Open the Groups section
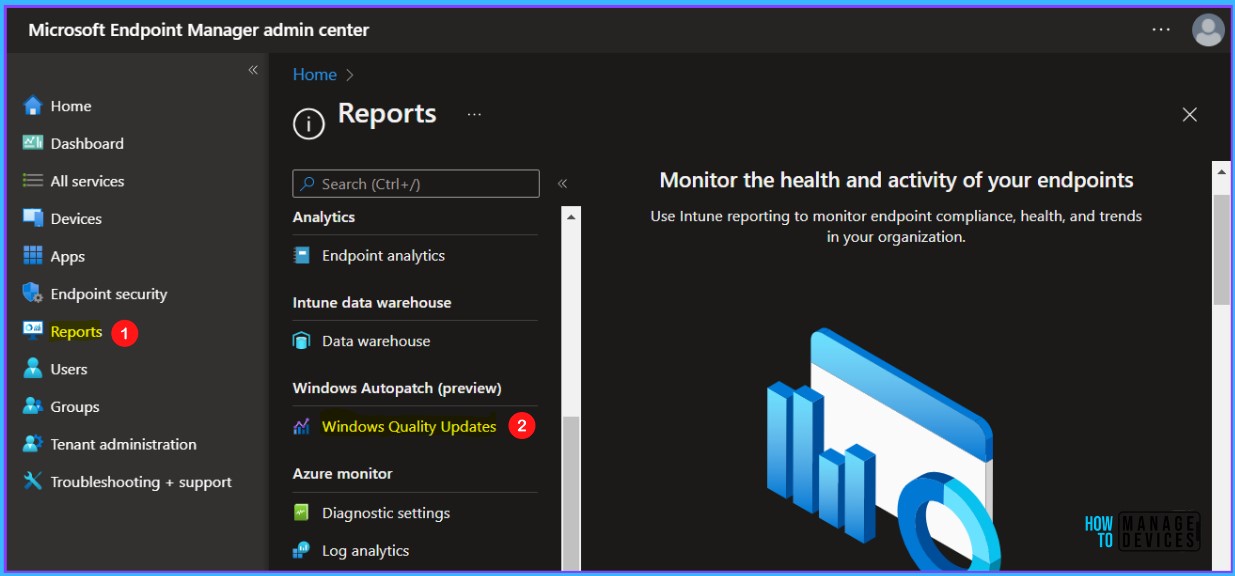Viewport: 1235px width, 576px height. click(x=75, y=407)
